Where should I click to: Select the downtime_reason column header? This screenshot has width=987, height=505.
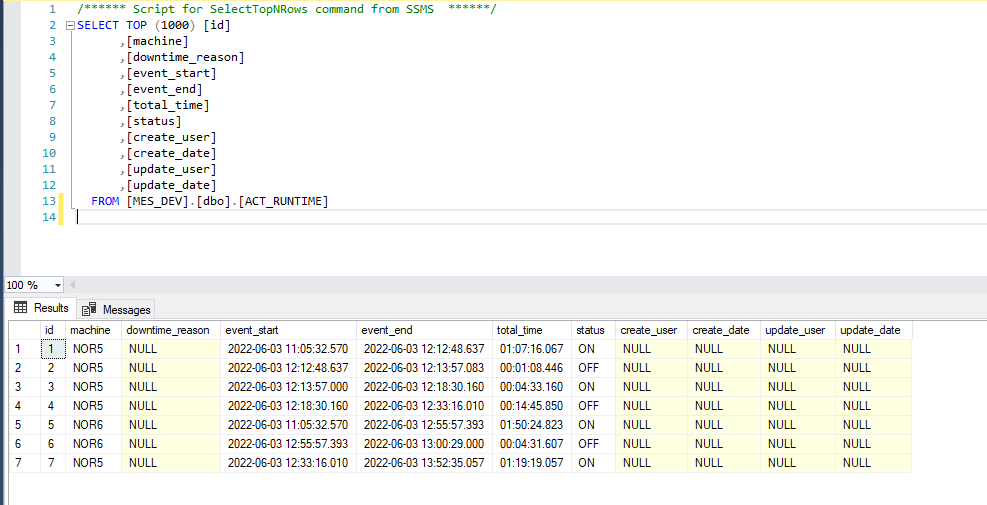[171, 330]
